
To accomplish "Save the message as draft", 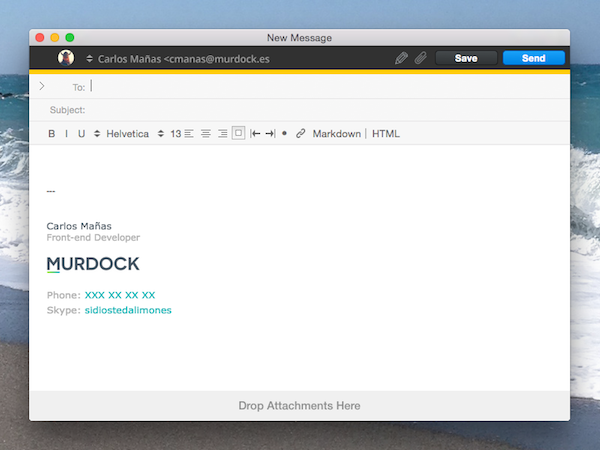I will coord(466,58).
